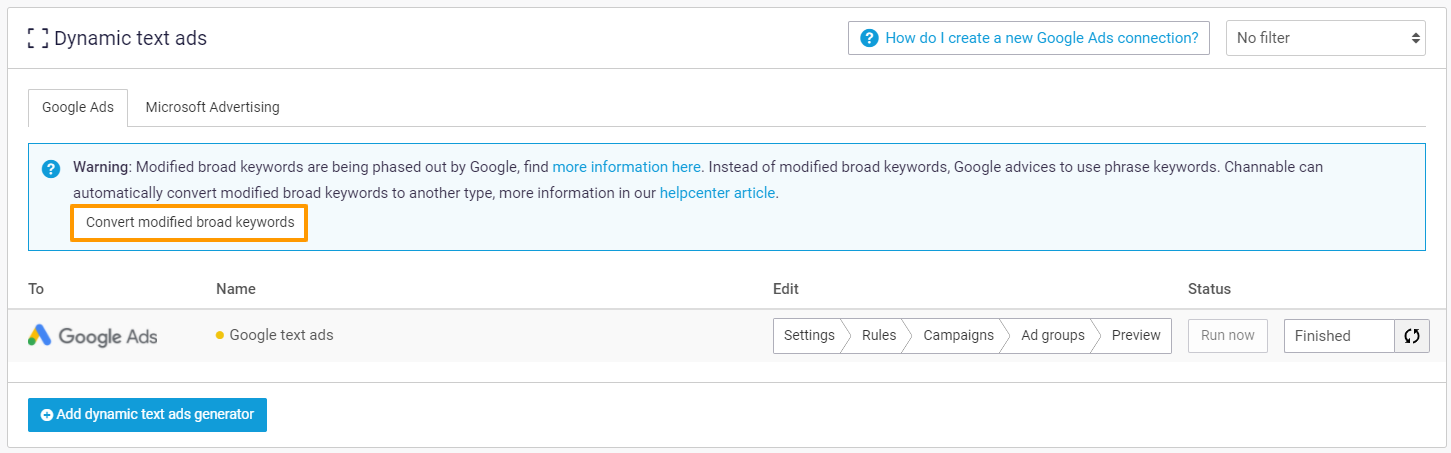Image resolution: width=1451 pixels, height=453 pixels.
Task: Switch to the Google Ads tab
Action: 78,107
